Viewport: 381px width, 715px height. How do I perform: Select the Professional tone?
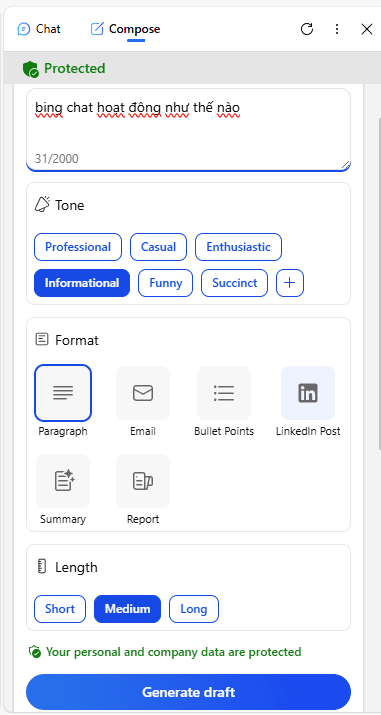[78, 247]
